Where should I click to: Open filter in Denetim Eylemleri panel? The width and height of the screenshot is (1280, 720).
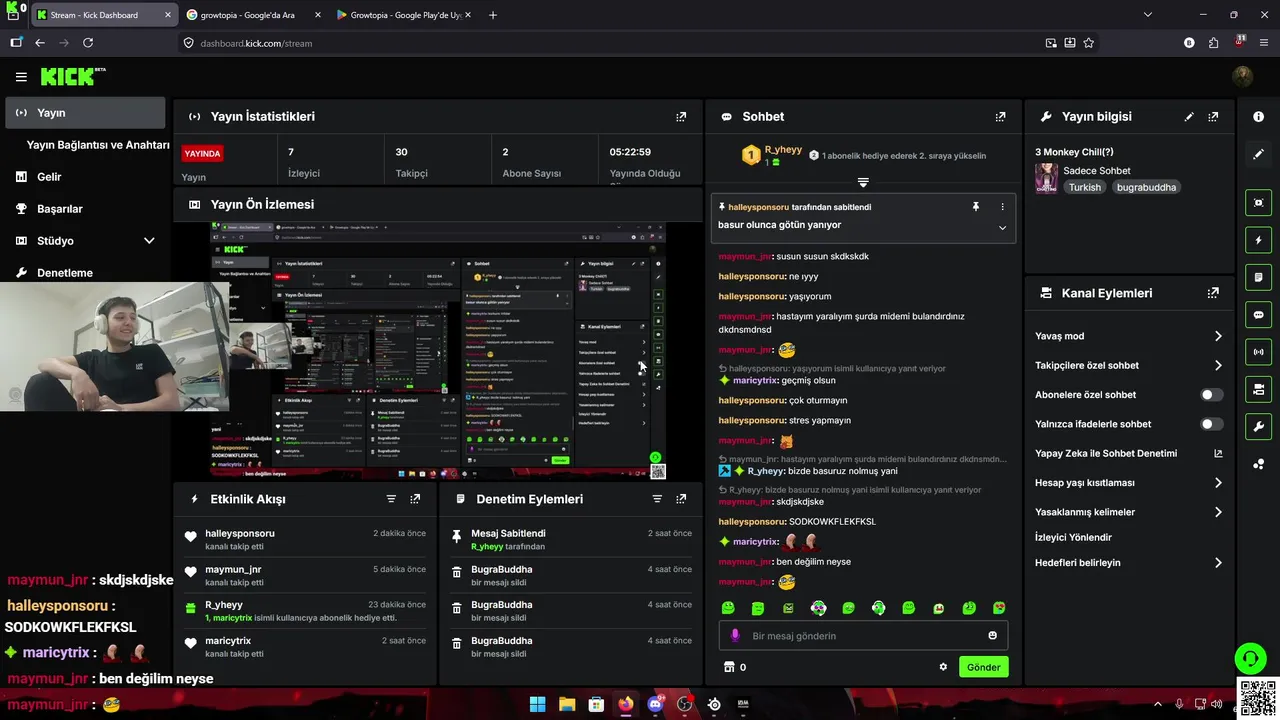(657, 499)
